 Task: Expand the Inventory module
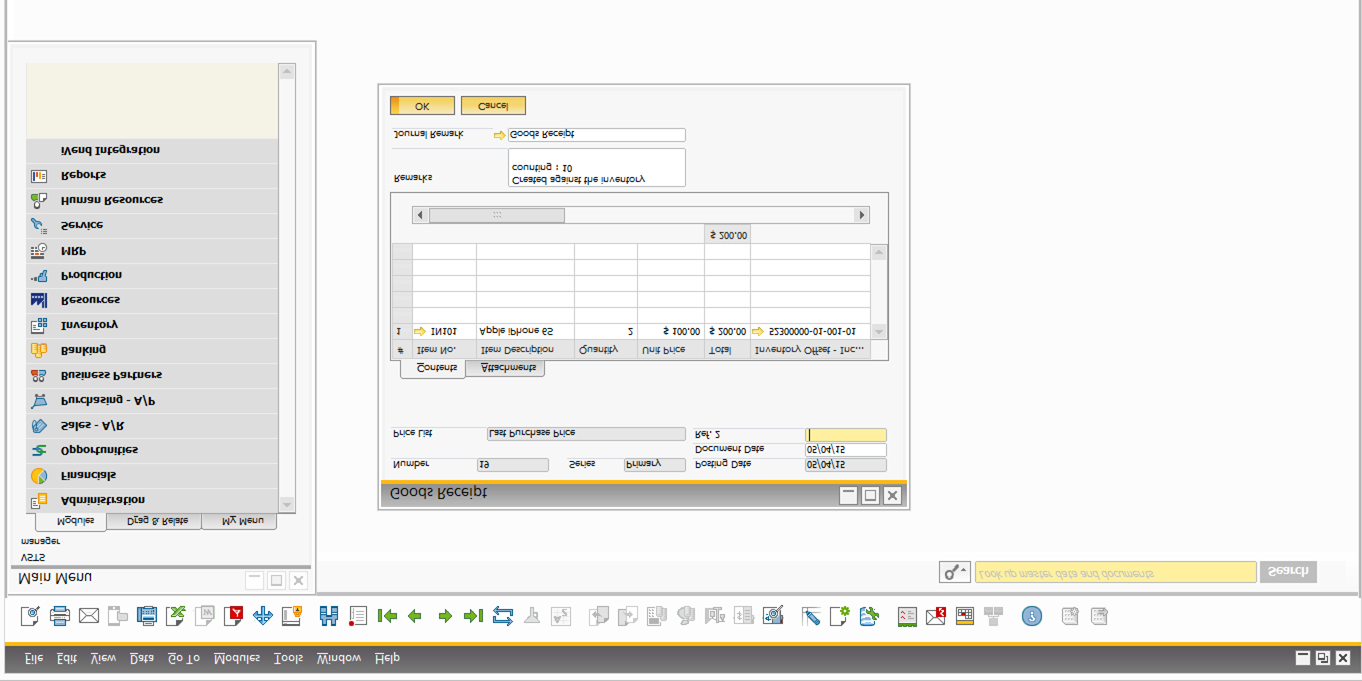point(152,326)
